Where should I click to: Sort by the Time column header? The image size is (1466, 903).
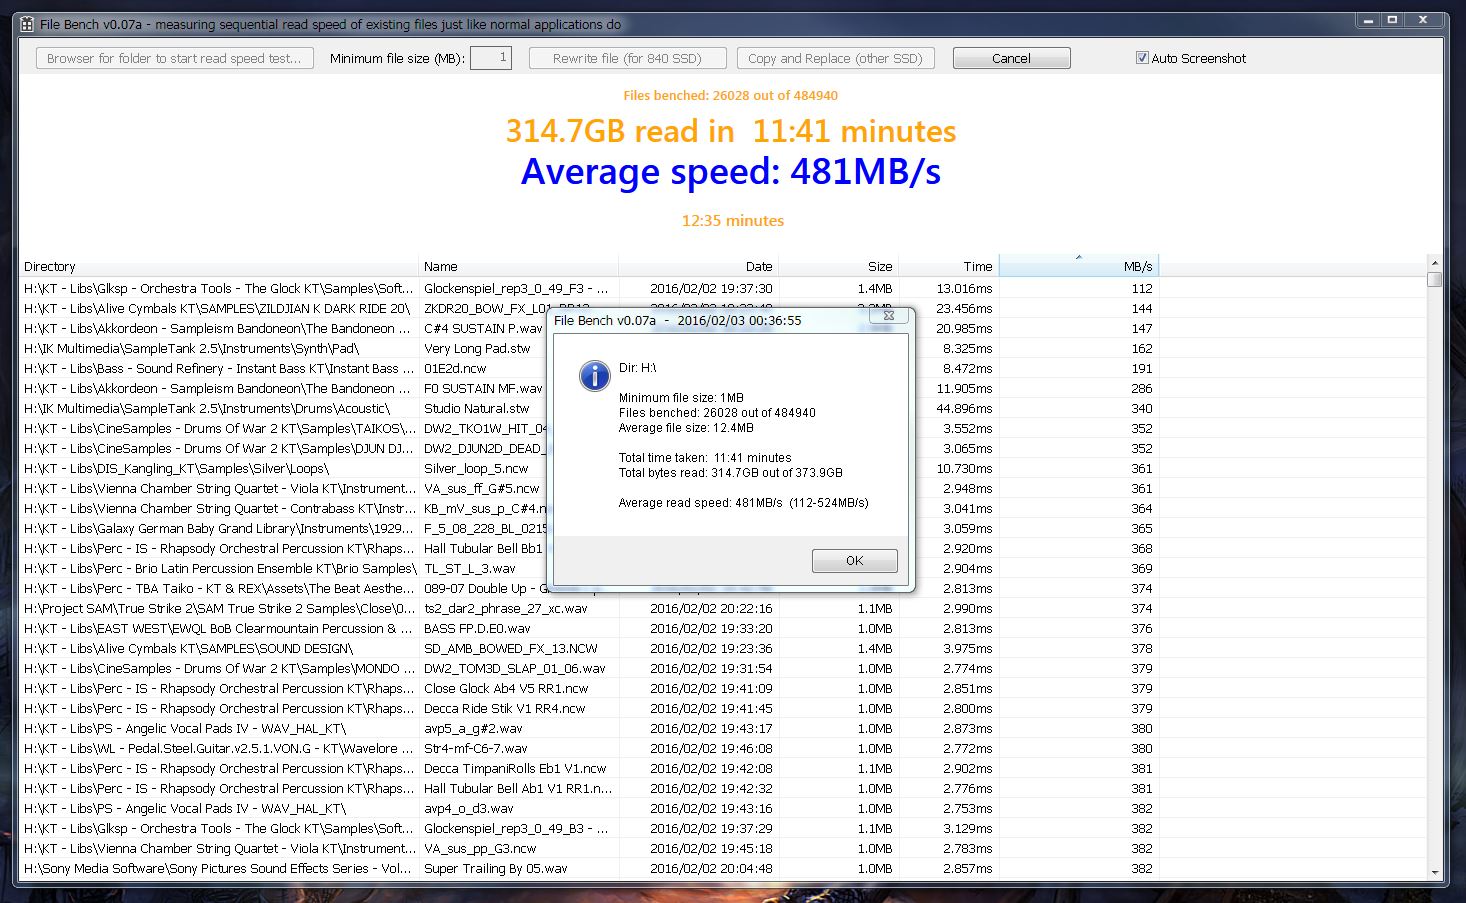tap(948, 266)
